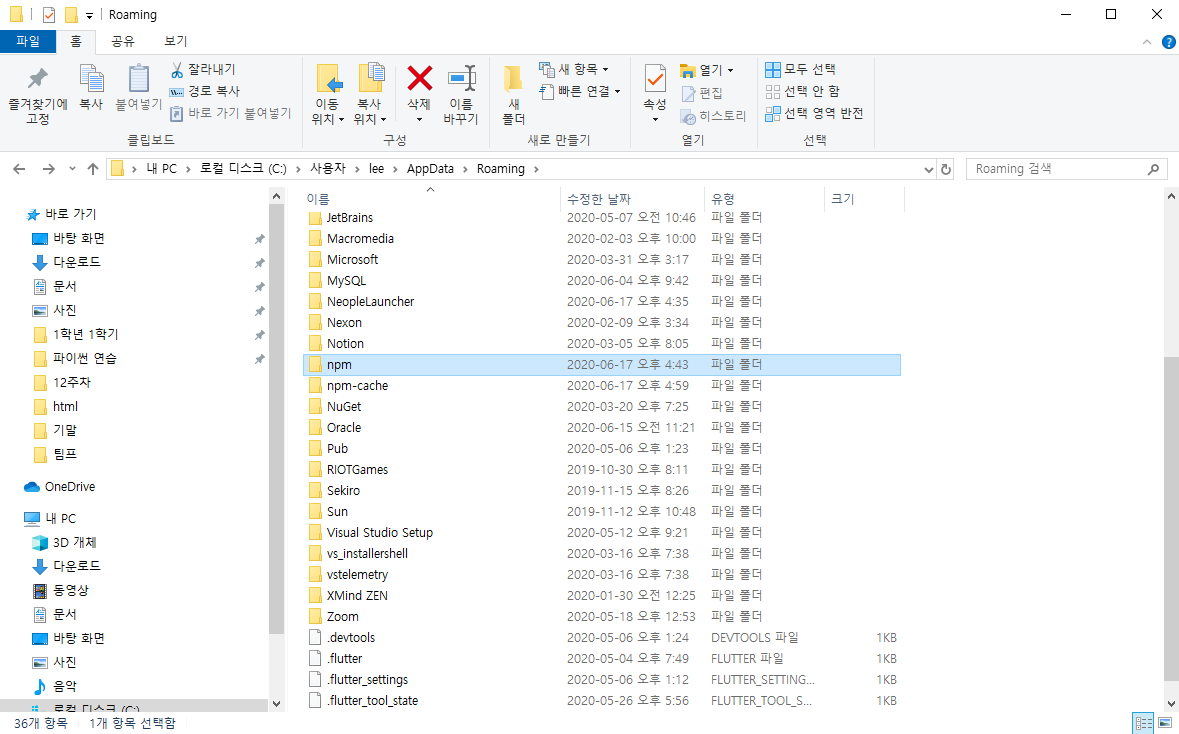Select the .devtools file icon

(x=315, y=638)
